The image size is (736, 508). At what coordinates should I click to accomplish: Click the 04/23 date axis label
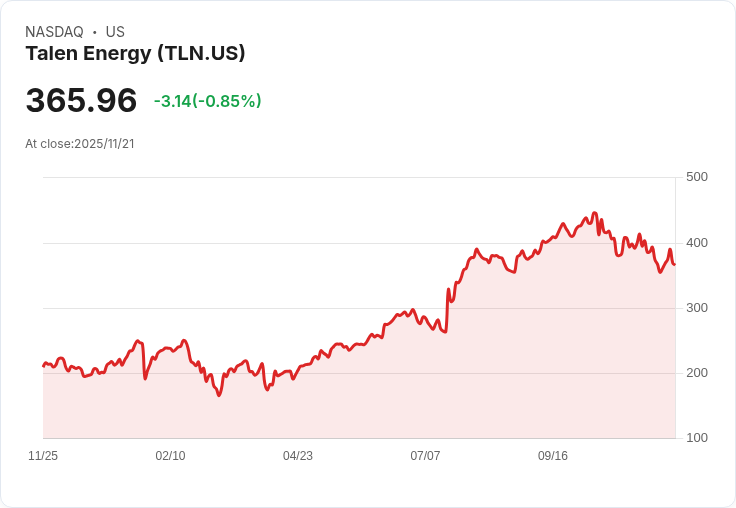(x=298, y=456)
